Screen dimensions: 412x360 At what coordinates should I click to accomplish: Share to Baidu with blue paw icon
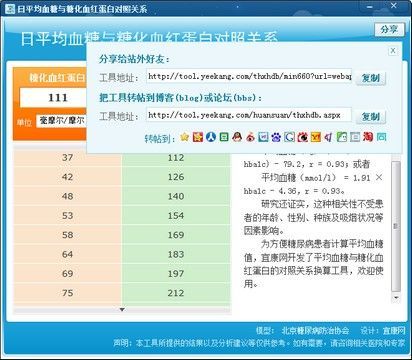276,137
